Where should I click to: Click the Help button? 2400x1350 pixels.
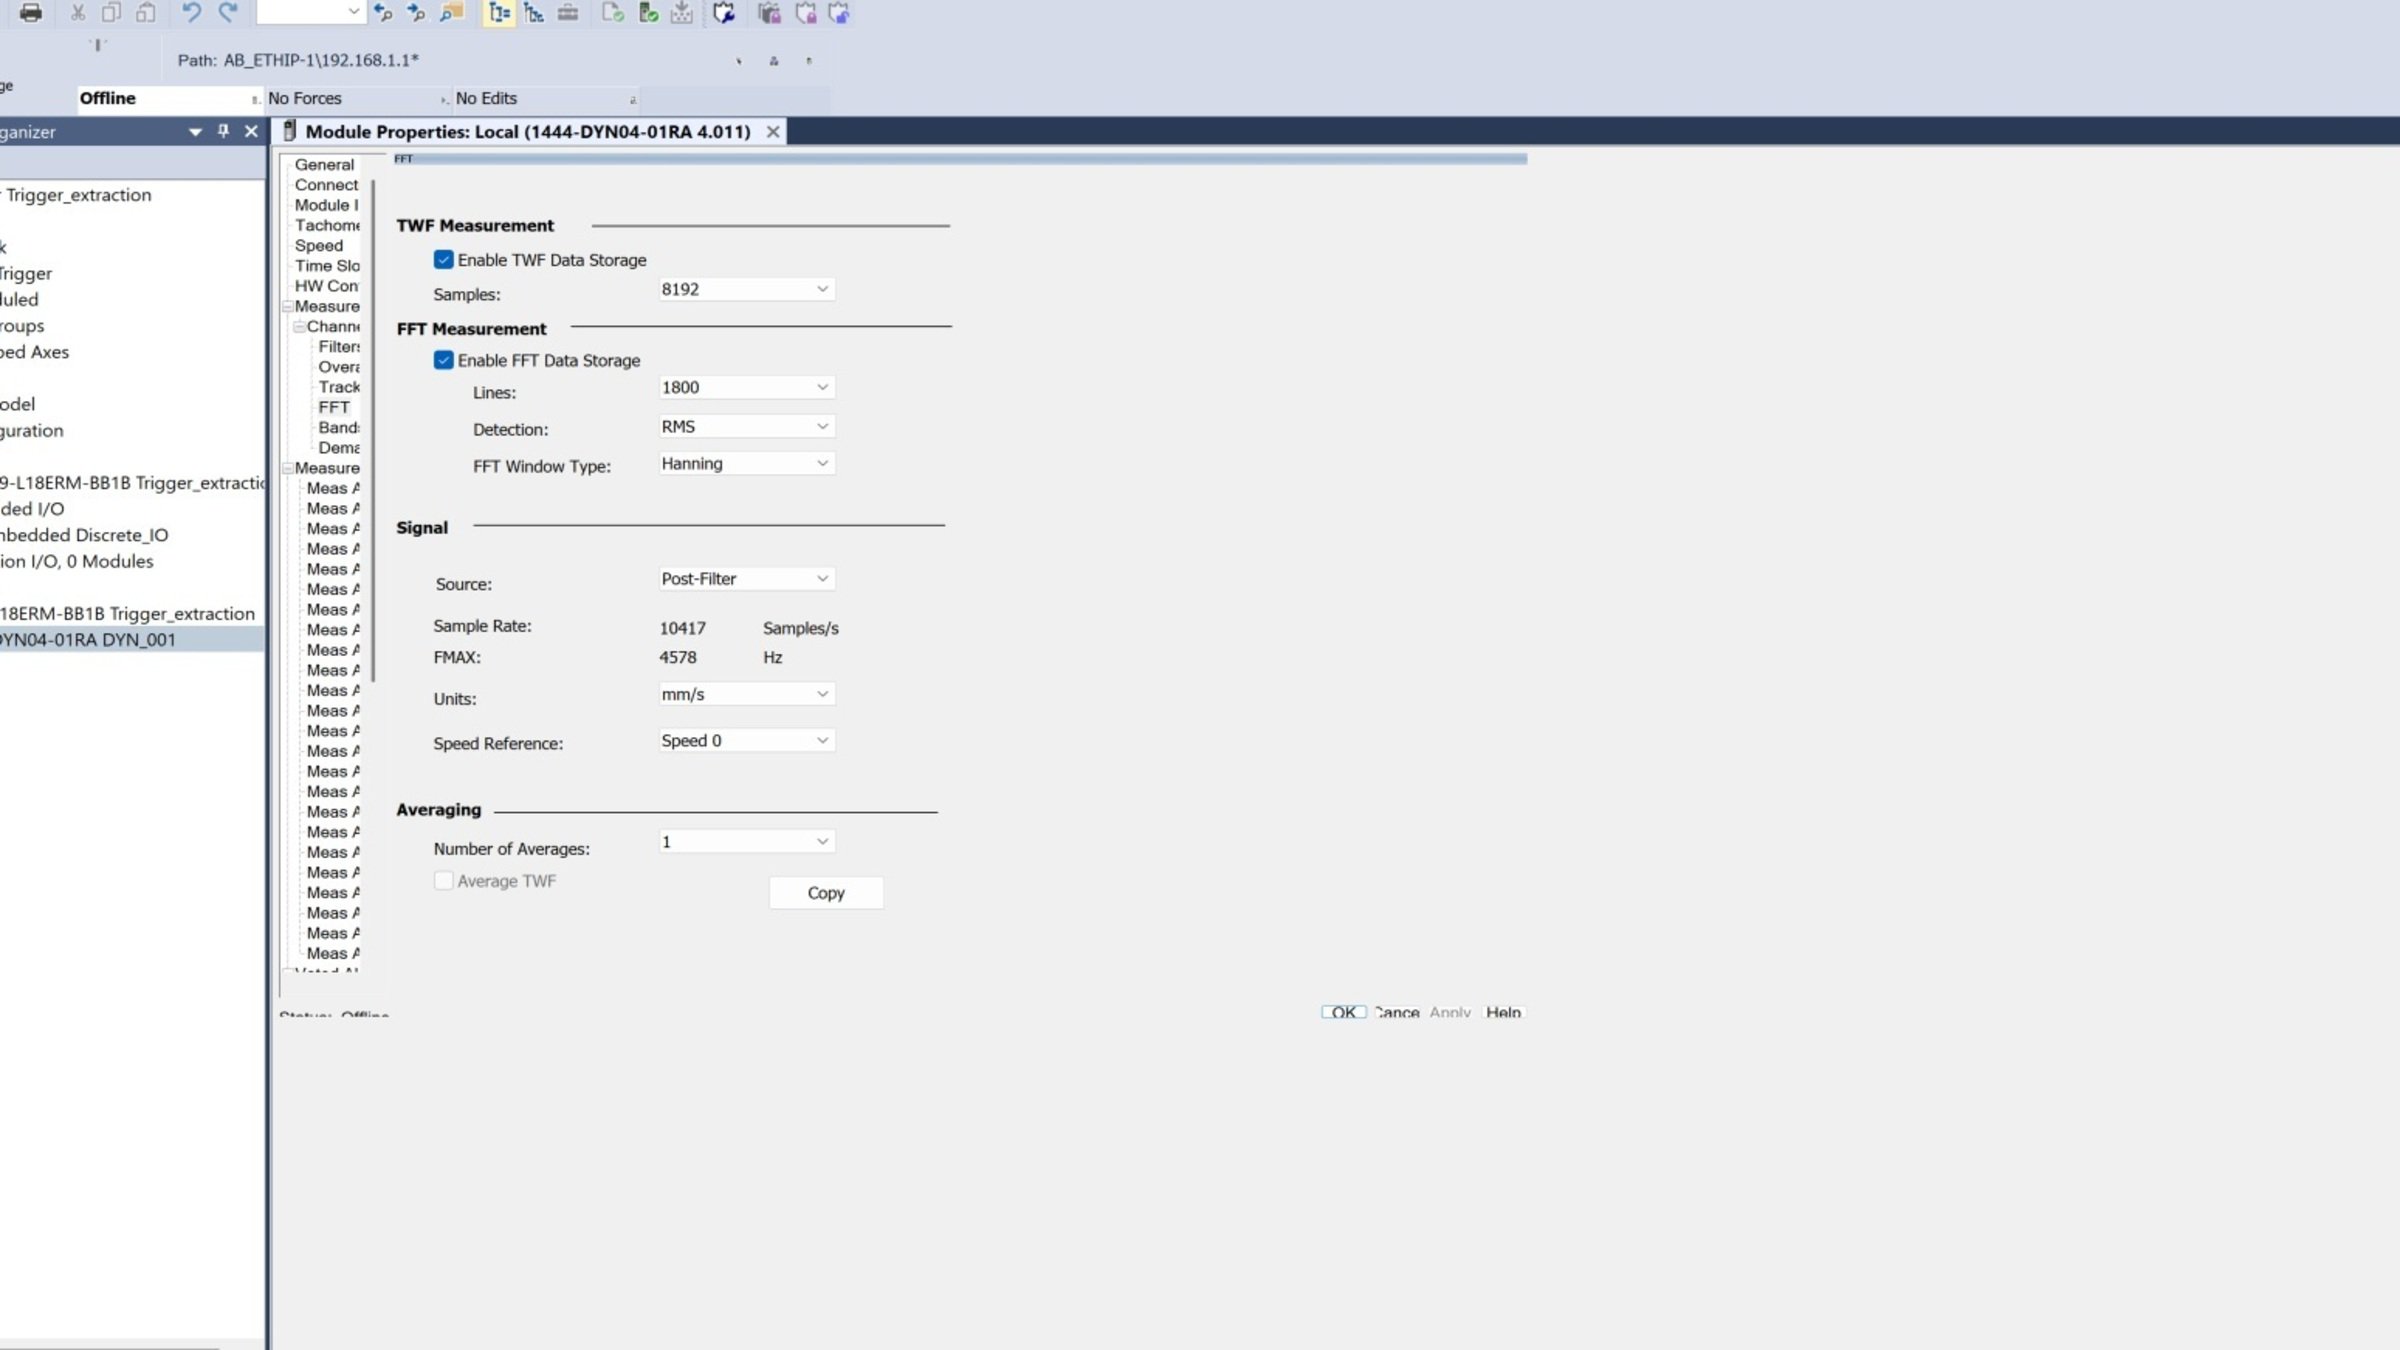(1503, 1012)
